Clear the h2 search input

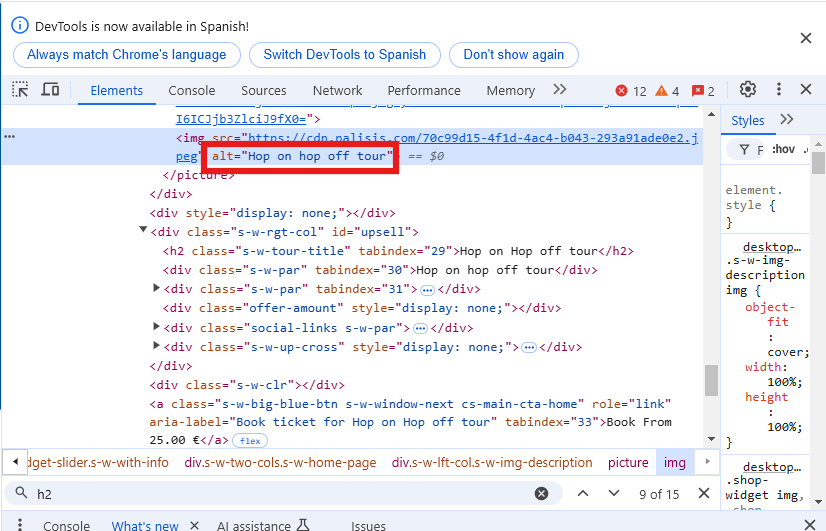pos(541,494)
